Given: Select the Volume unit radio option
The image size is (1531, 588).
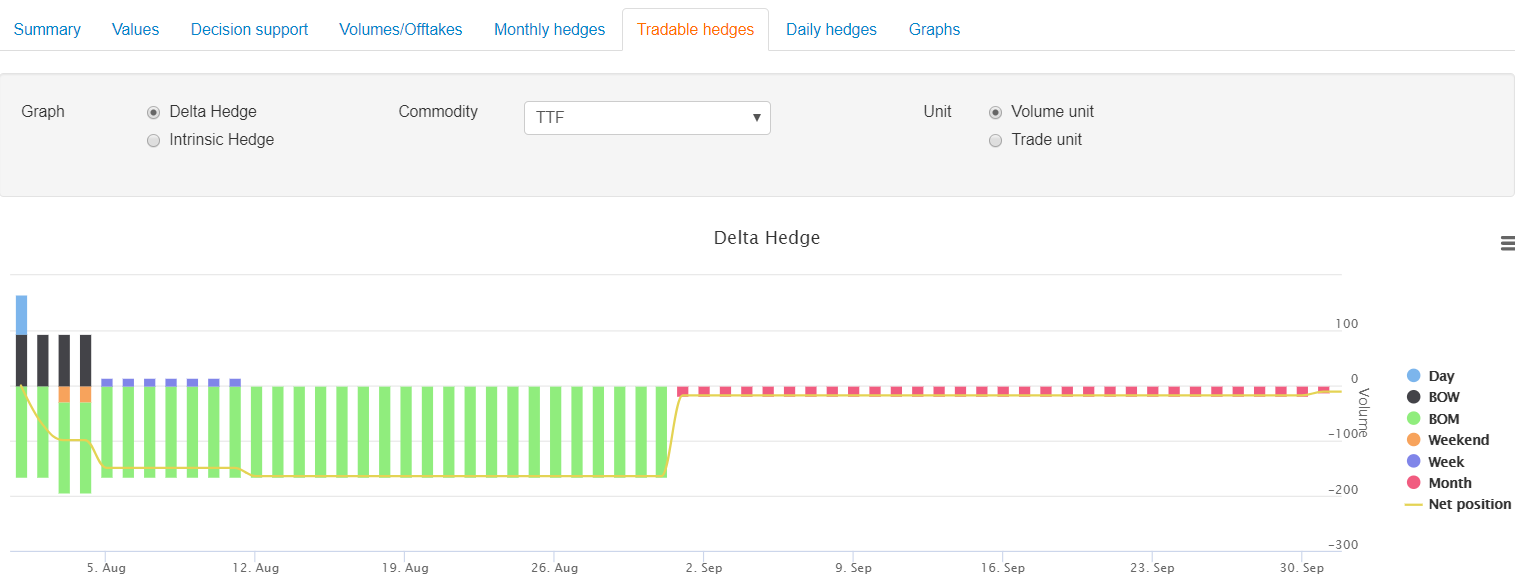Looking at the screenshot, I should (x=995, y=112).
